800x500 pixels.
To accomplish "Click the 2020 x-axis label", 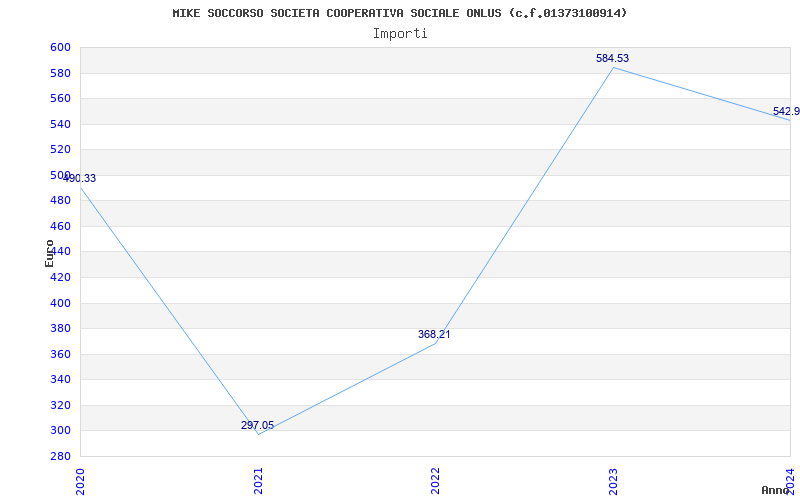I will 80,481.
